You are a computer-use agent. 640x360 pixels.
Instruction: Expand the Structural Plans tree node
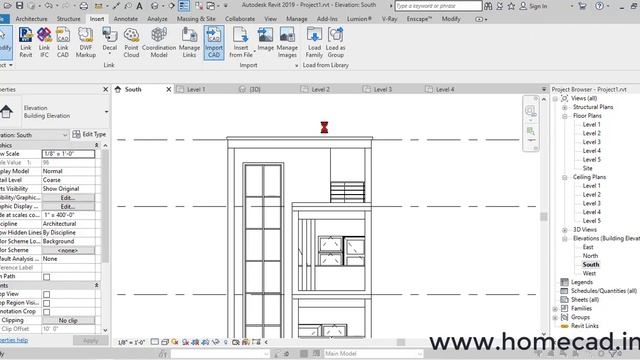[x=565, y=107]
